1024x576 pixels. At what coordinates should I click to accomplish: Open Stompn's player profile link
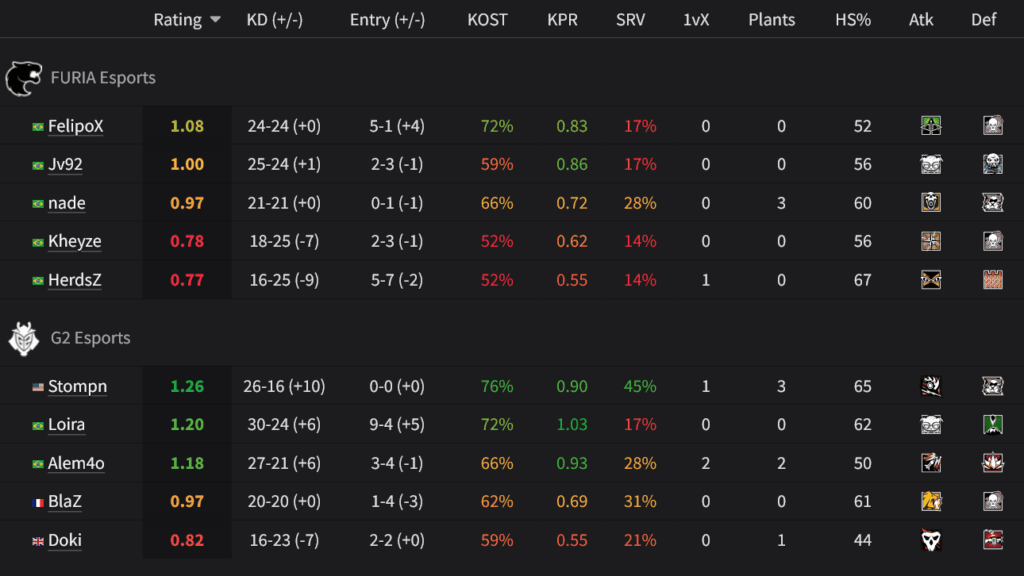pos(78,386)
